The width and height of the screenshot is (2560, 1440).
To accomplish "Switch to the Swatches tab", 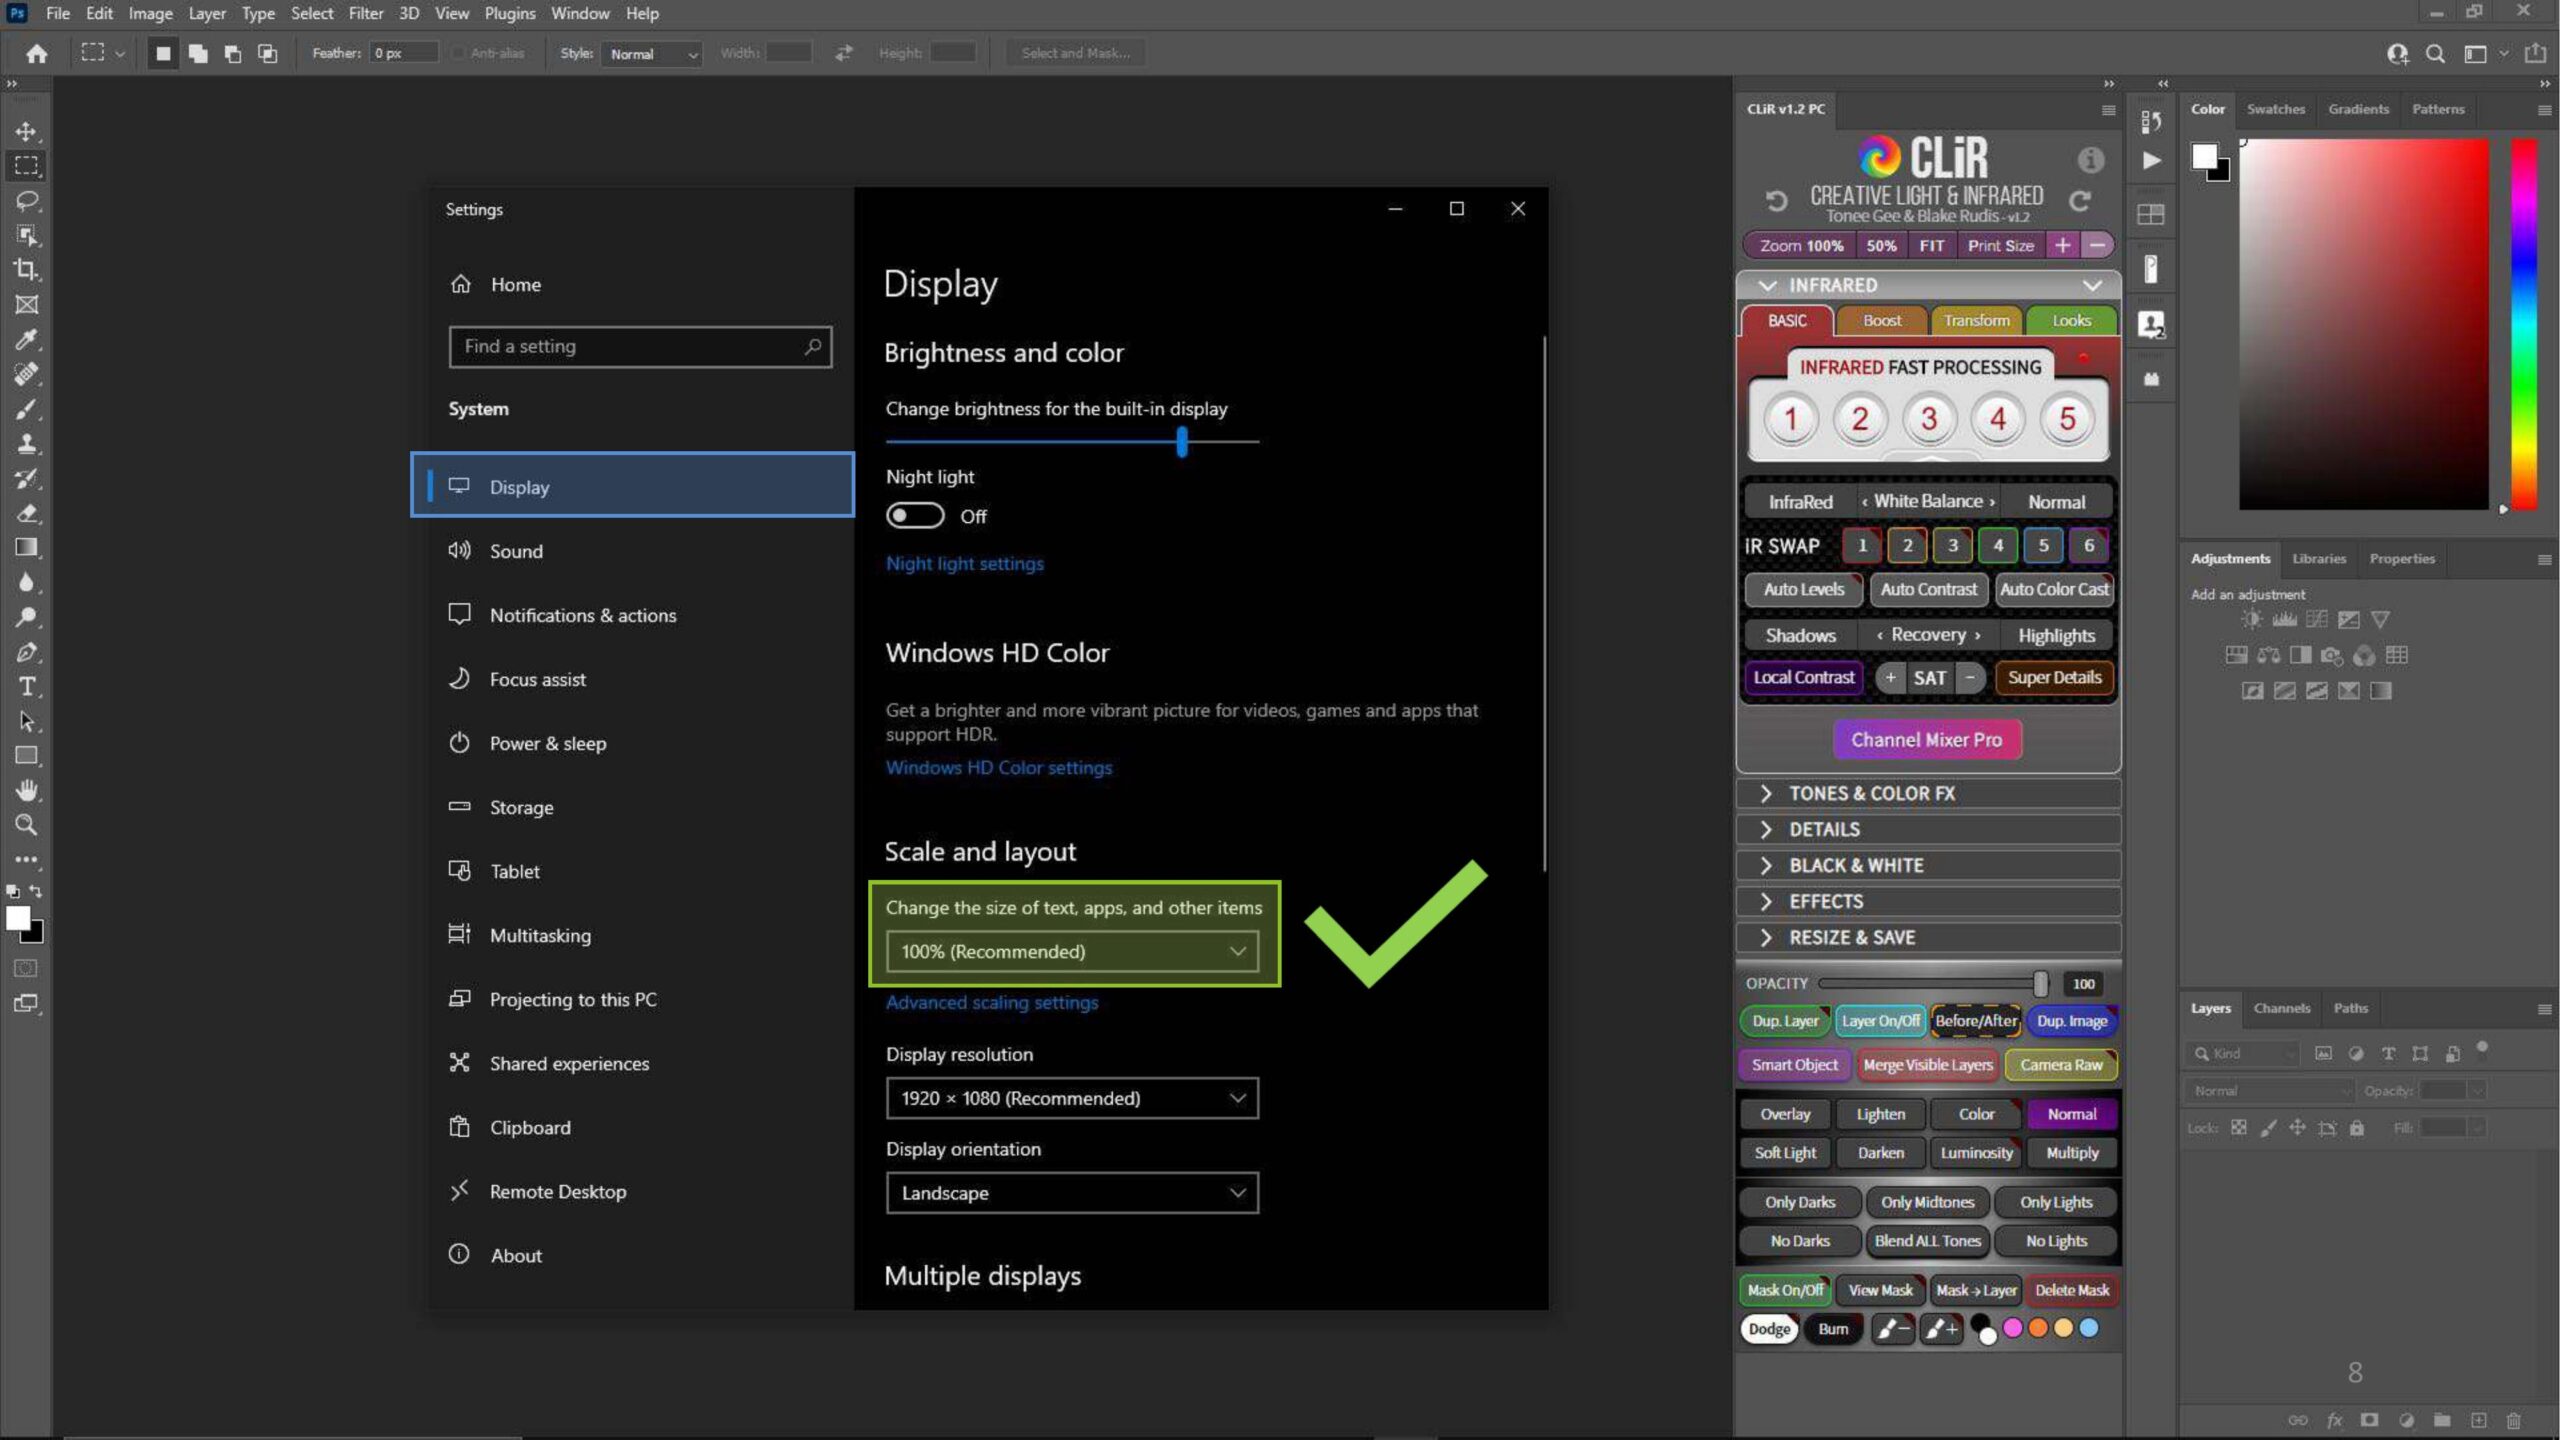I will point(2275,109).
